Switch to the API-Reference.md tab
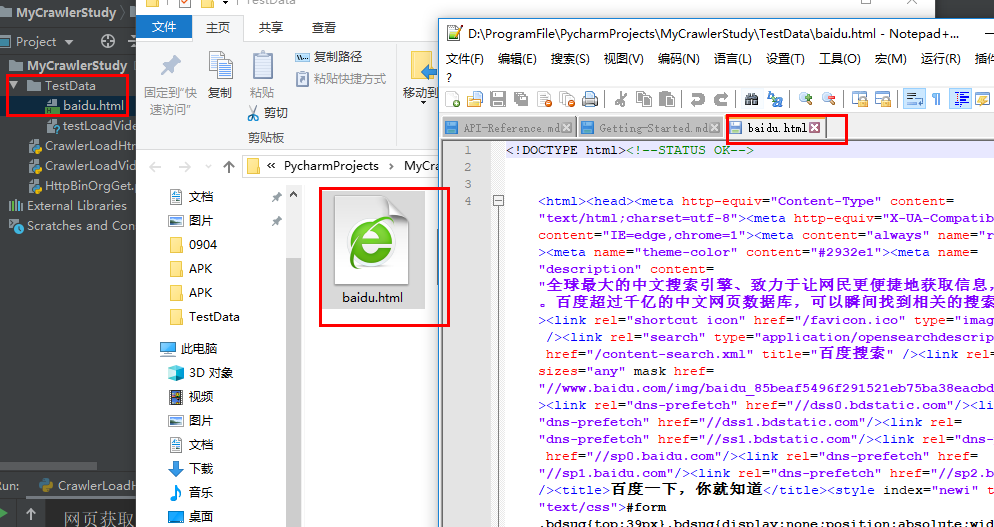Image resolution: width=994 pixels, height=527 pixels. pos(508,127)
